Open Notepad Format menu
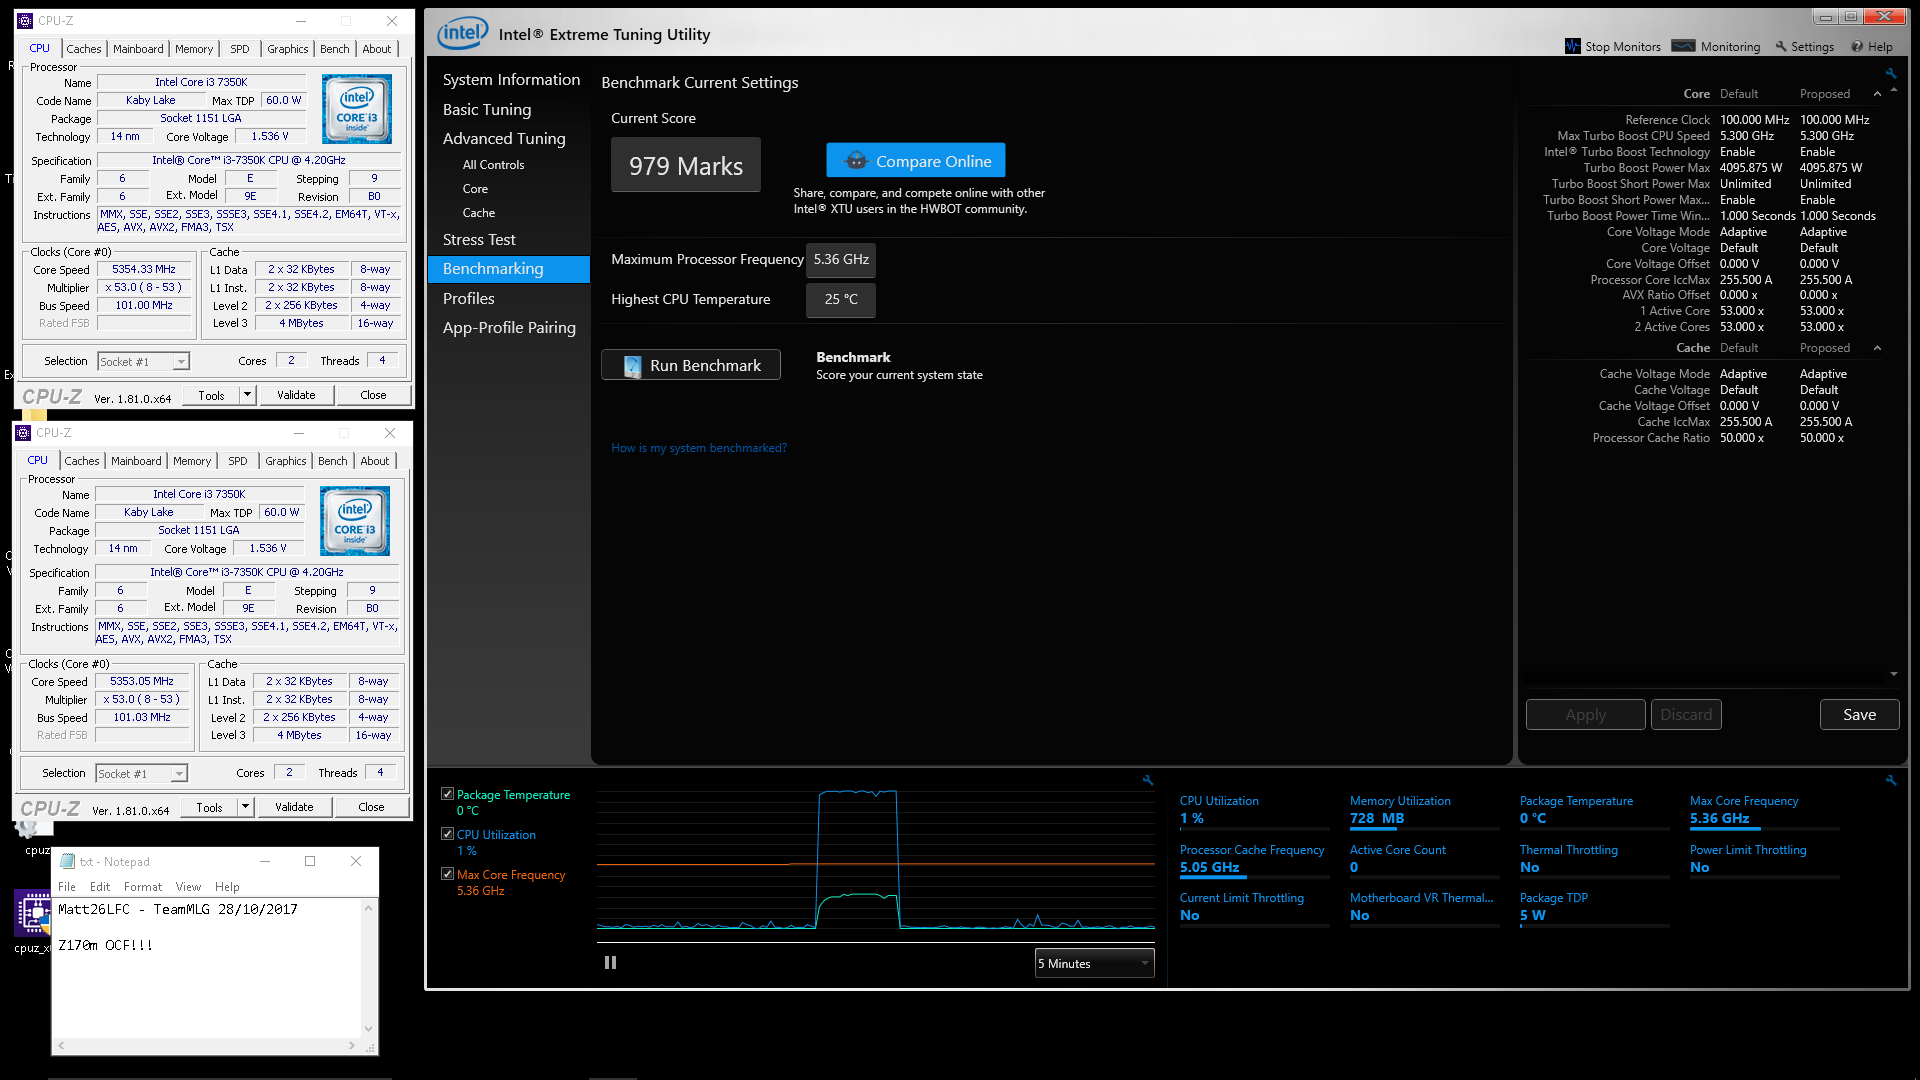This screenshot has height=1080, width=1920. pos(143,887)
